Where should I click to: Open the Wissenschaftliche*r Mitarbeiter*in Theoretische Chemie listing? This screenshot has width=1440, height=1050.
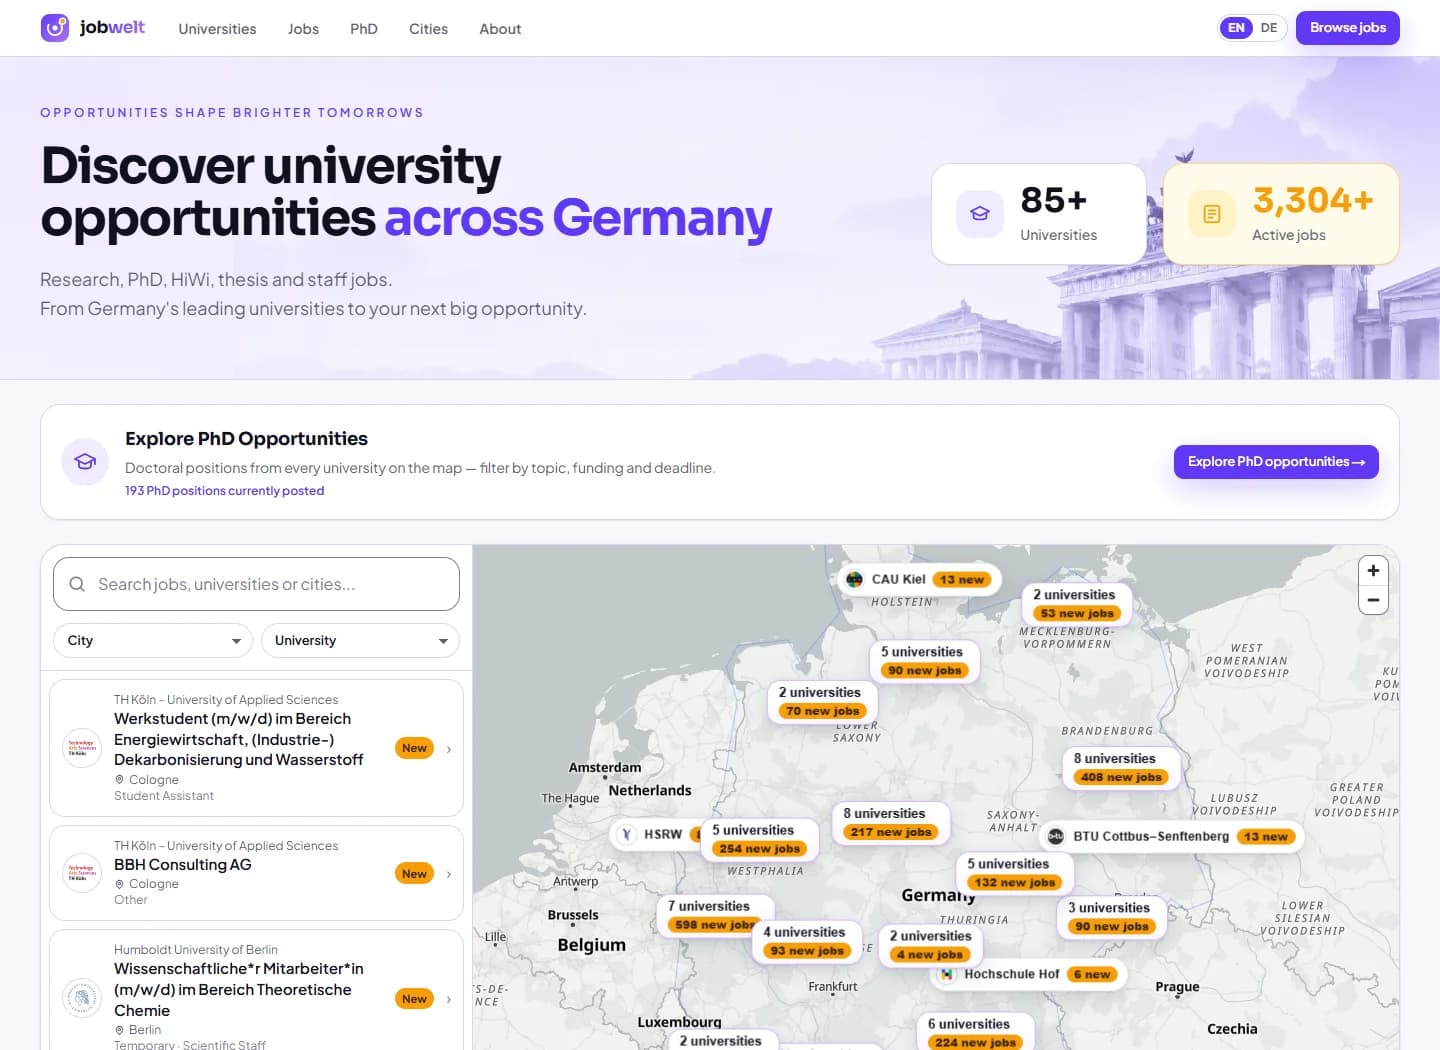coord(256,990)
